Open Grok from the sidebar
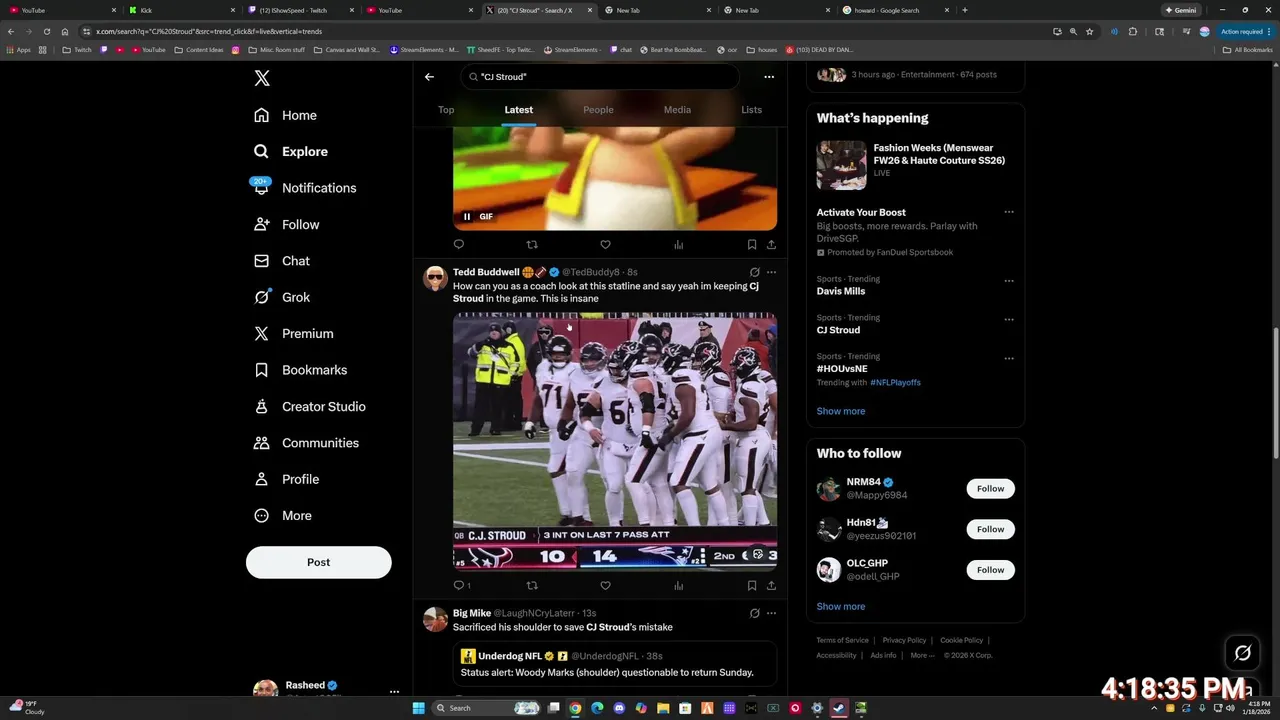Image resolution: width=1280 pixels, height=720 pixels. (x=282, y=297)
